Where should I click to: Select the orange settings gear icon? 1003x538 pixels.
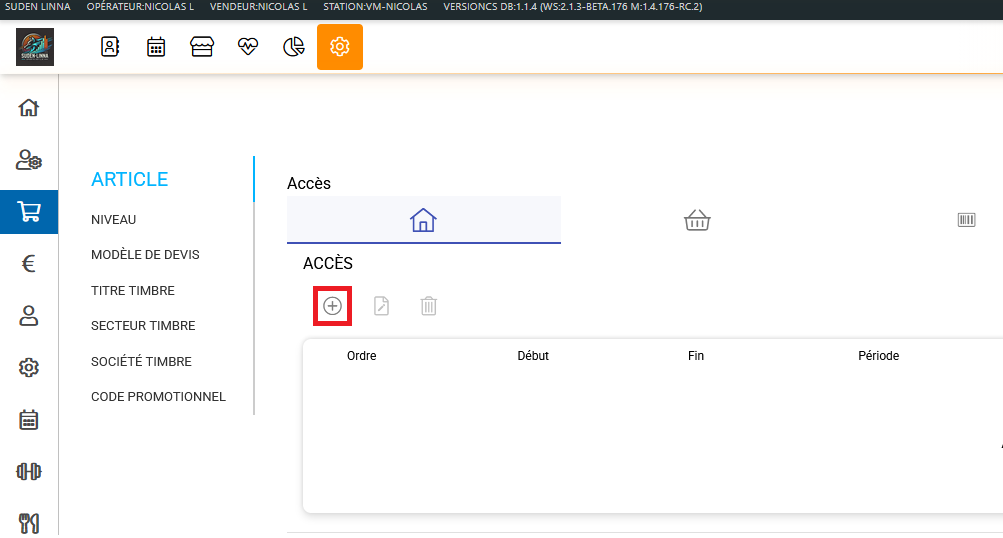click(x=340, y=47)
